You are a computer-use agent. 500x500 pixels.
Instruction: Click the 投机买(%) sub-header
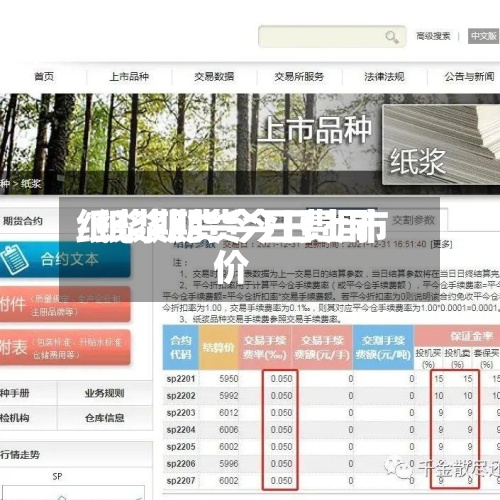428,358
